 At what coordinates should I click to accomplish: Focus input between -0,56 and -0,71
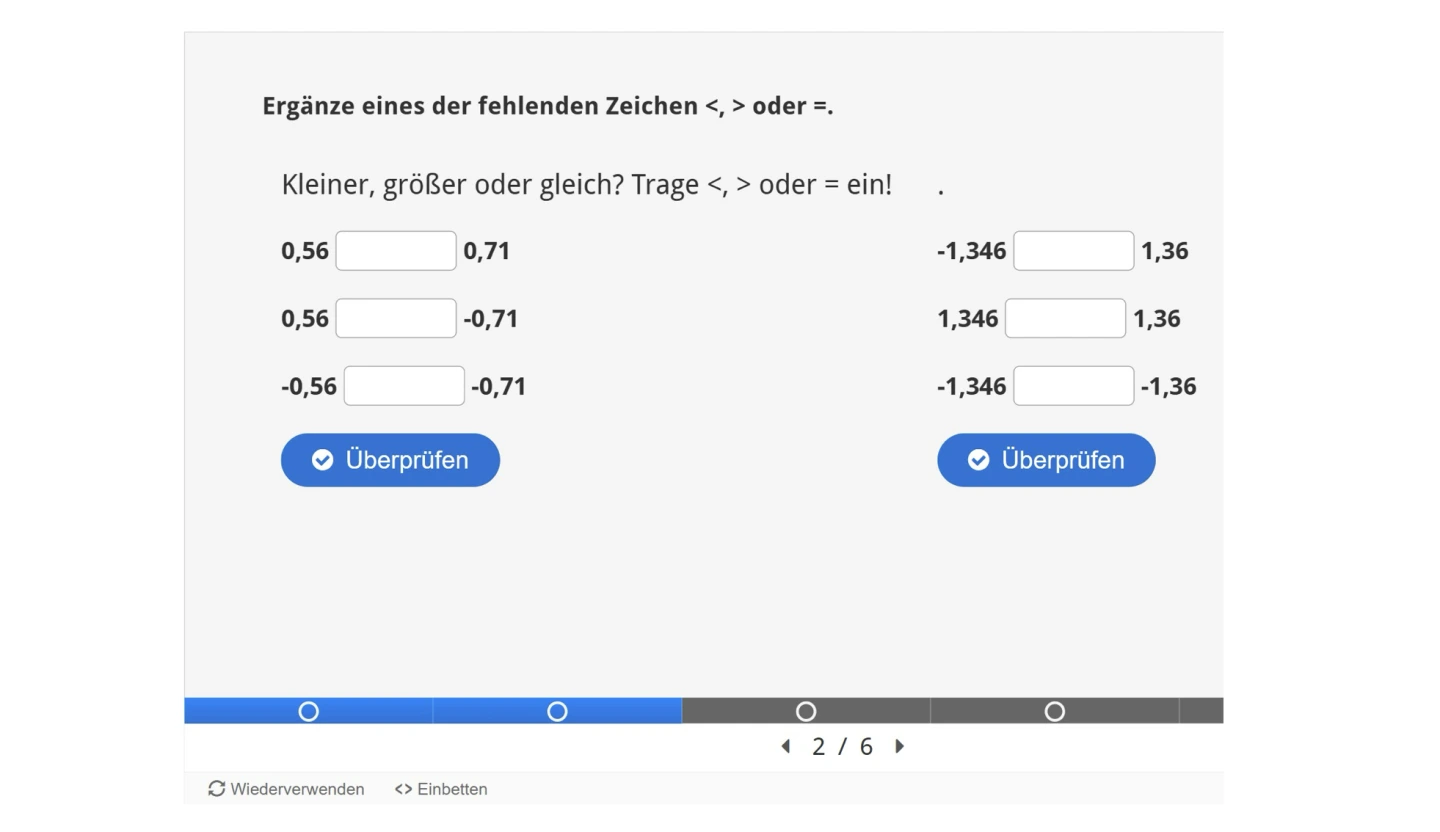(404, 386)
